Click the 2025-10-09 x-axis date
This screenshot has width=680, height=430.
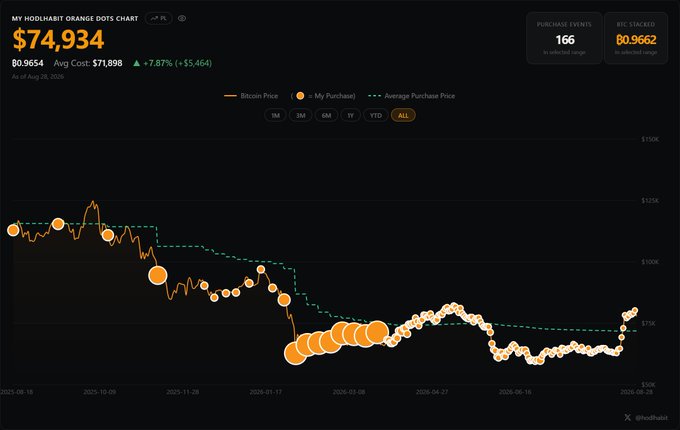click(x=100, y=392)
